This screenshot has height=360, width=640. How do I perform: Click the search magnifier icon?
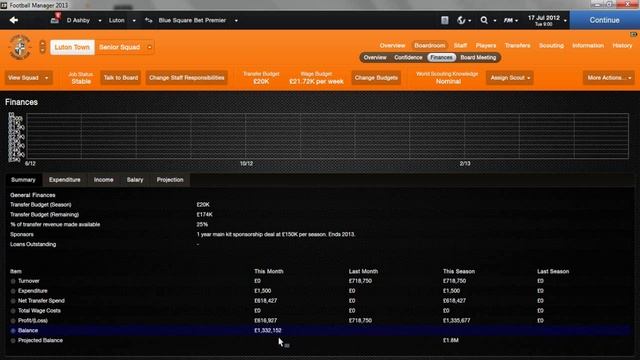tap(484, 20)
